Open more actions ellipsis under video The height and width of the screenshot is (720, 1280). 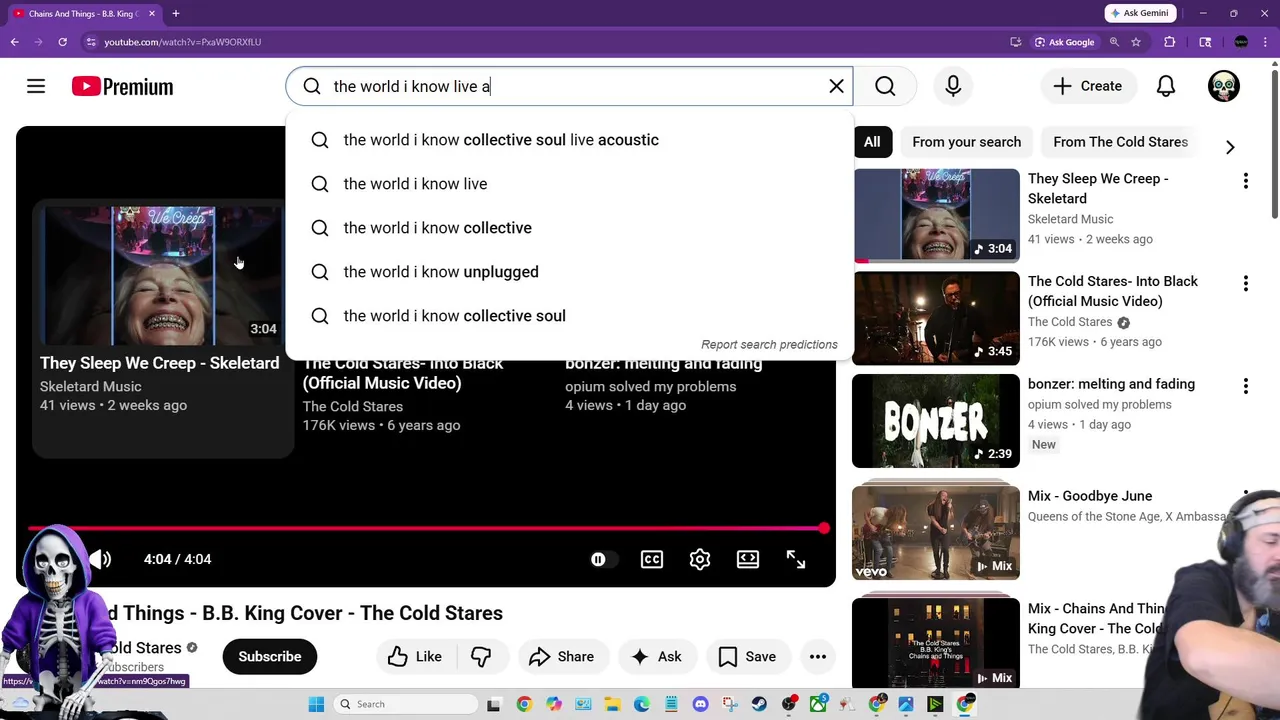tap(818, 657)
